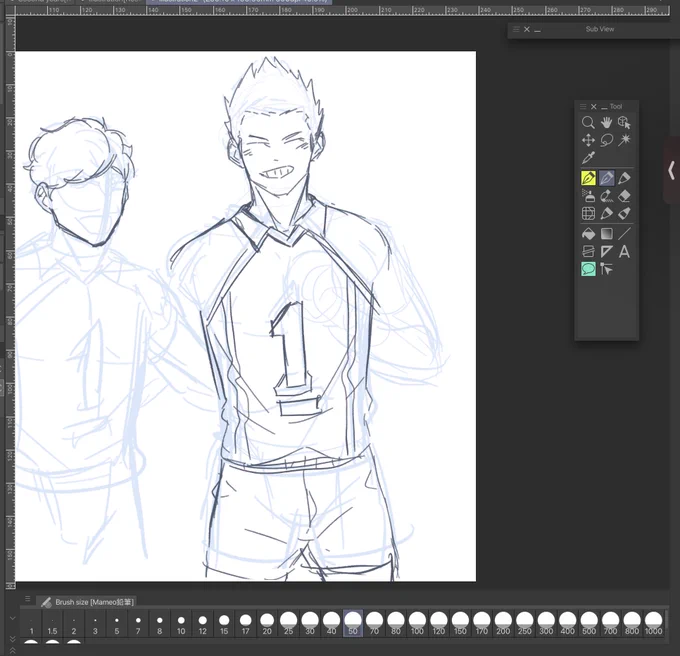Screen dimensions: 680x656
Task: Set brush size to 300
Action: pos(546,623)
